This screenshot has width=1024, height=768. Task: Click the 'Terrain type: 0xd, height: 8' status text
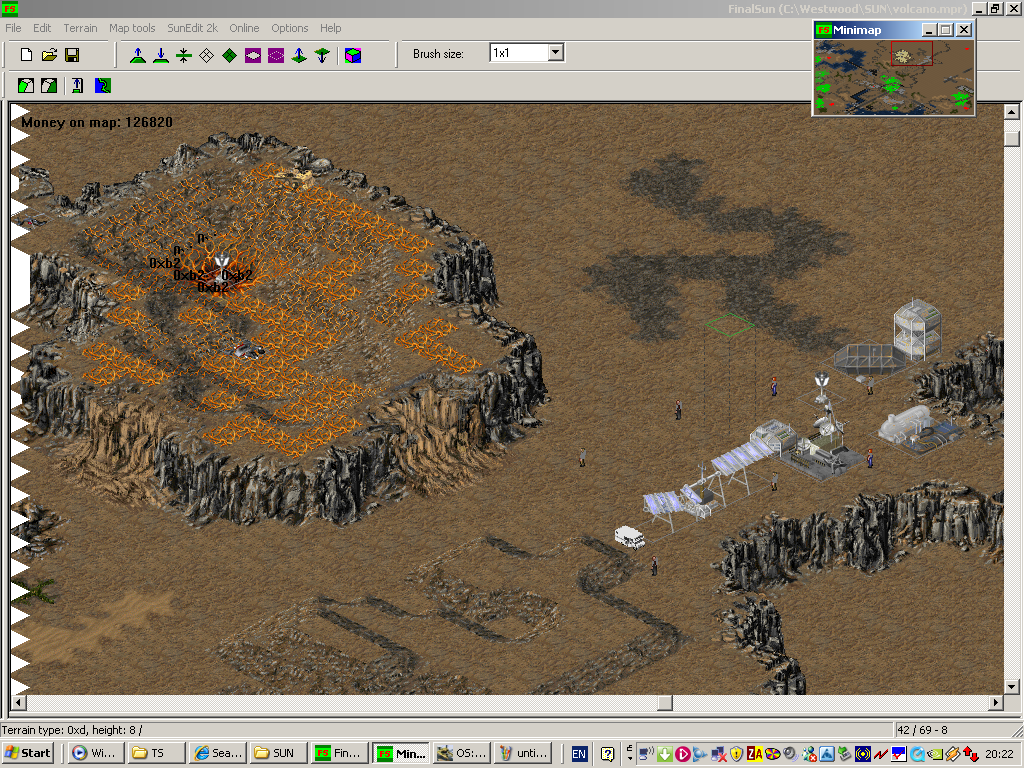(x=72, y=730)
